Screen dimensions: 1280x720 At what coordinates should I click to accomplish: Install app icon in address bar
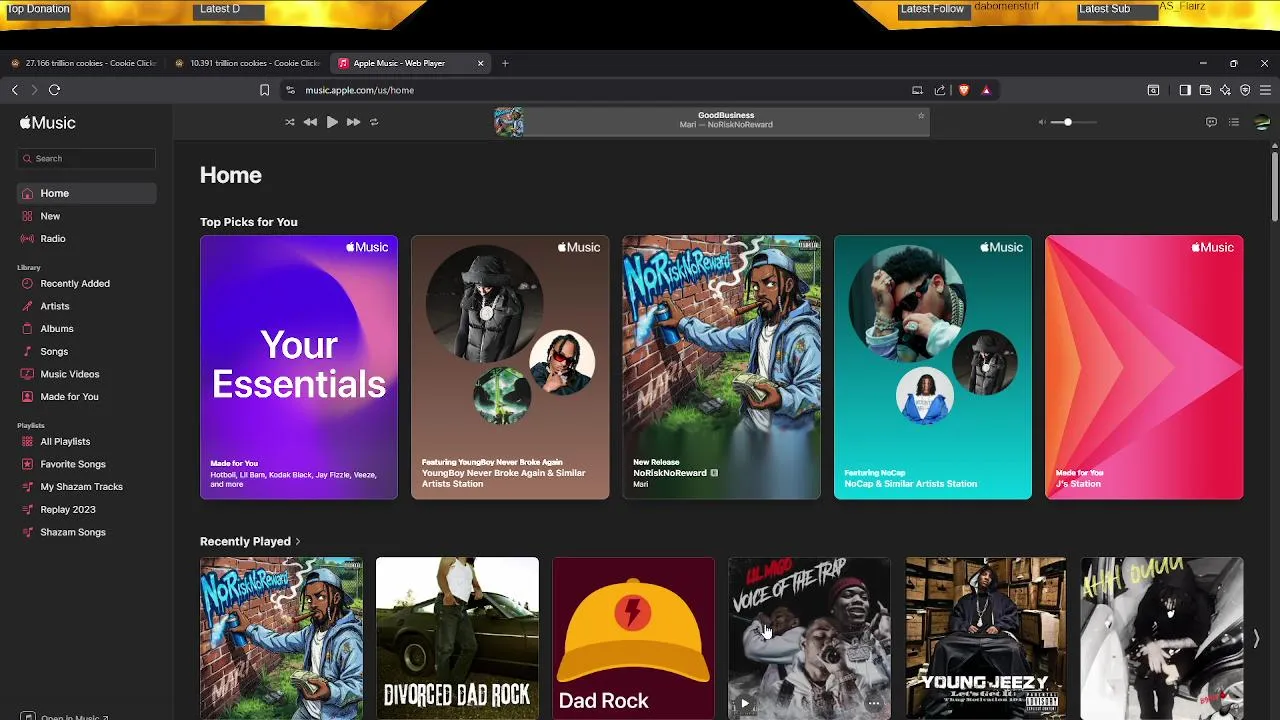coord(917,90)
